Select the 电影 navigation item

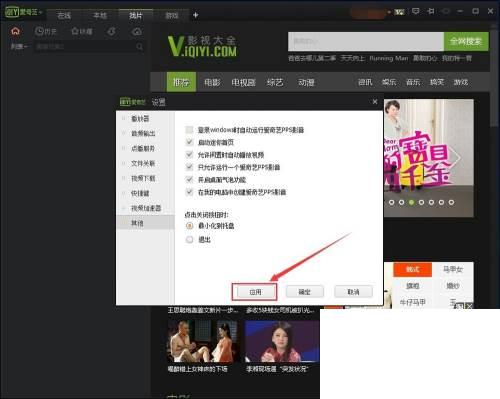(x=212, y=82)
